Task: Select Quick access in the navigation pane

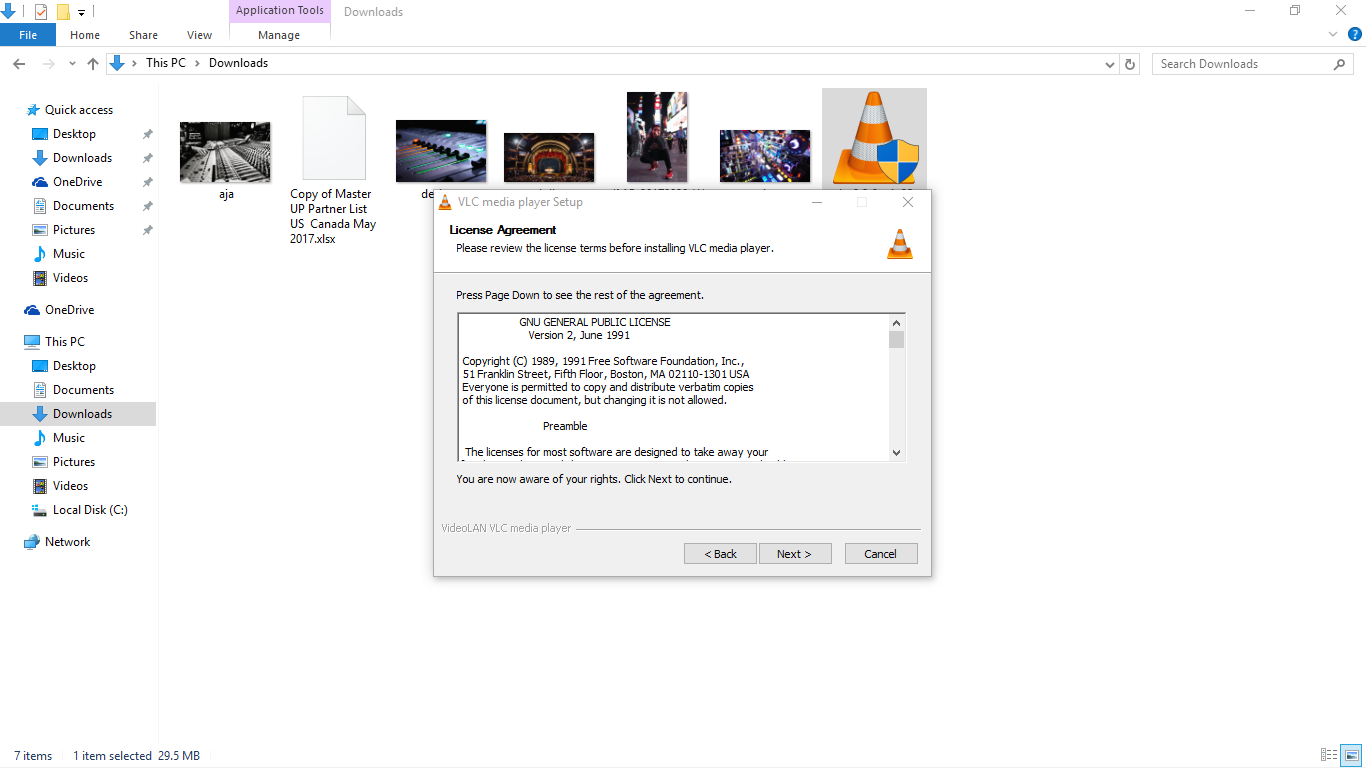Action: pos(79,110)
